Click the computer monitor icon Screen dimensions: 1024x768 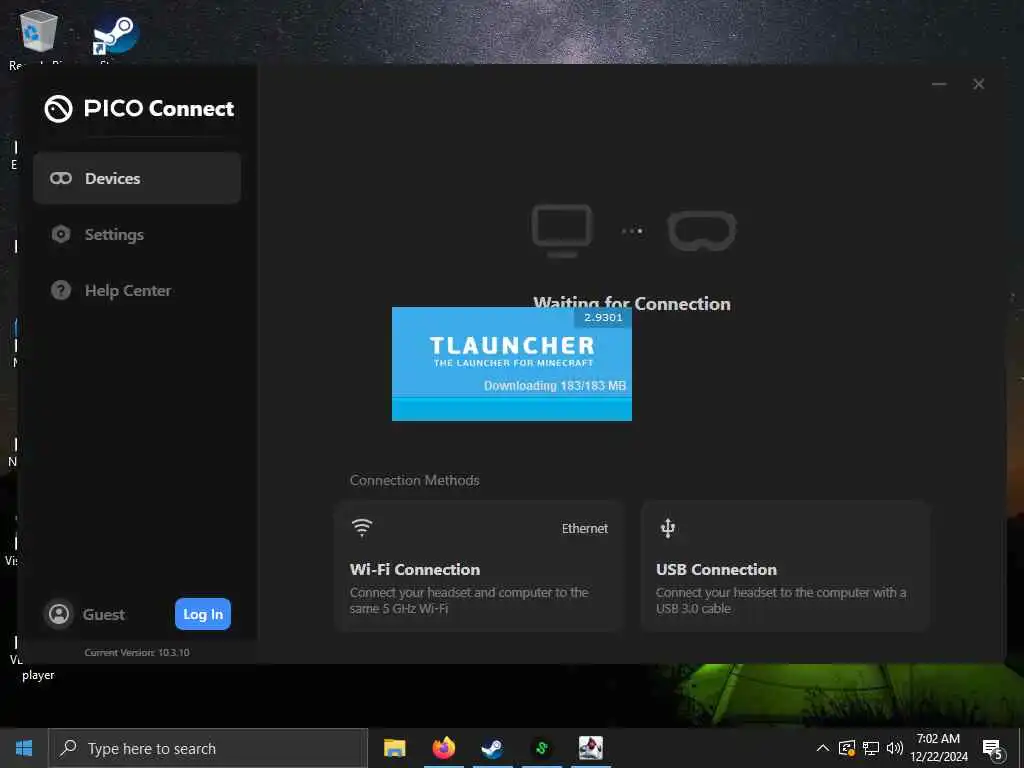(x=562, y=231)
